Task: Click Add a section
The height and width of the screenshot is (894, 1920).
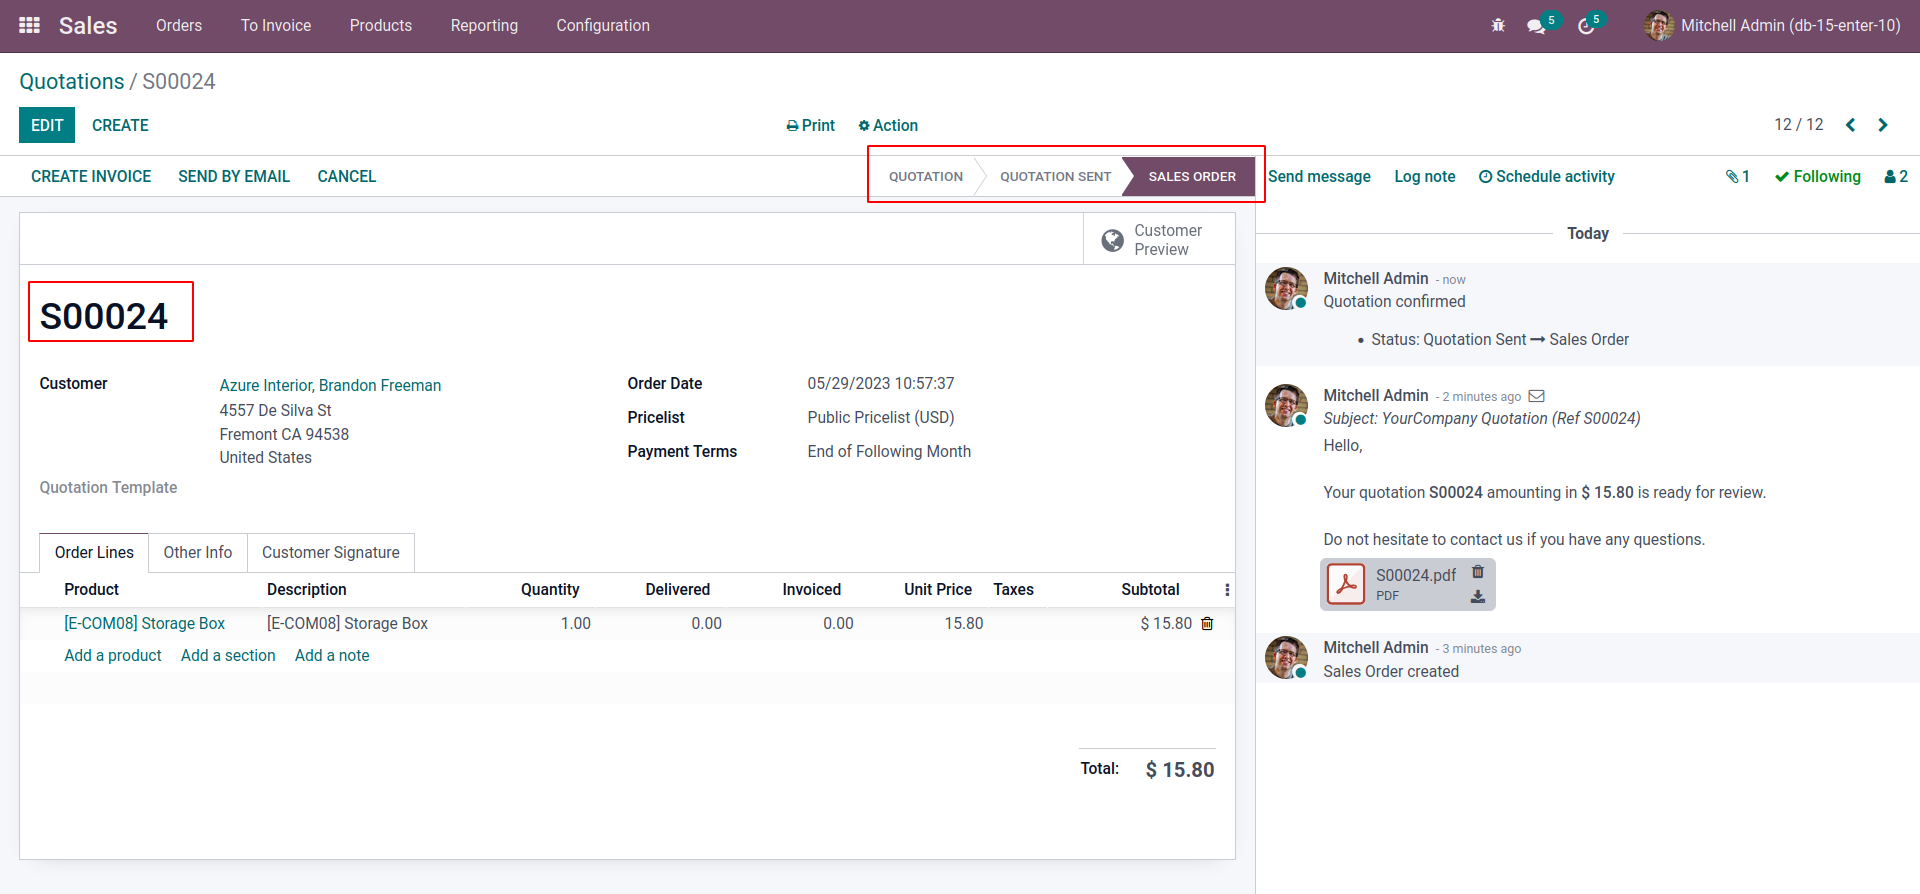Action: (x=228, y=656)
